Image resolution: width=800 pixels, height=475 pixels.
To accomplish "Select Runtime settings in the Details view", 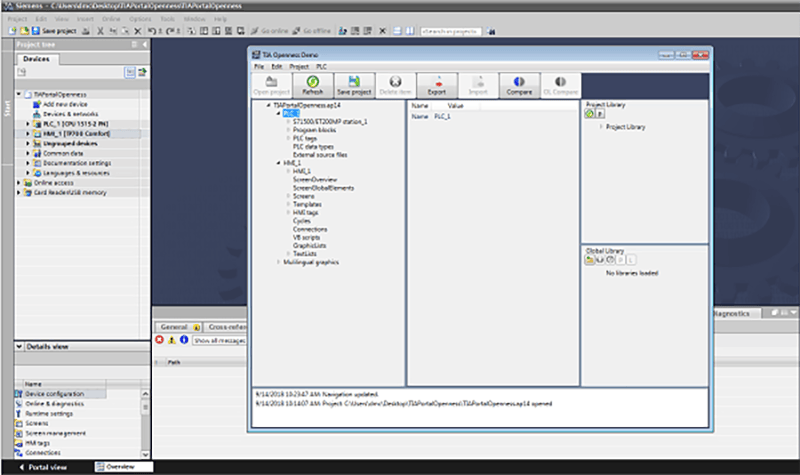I will [49, 414].
